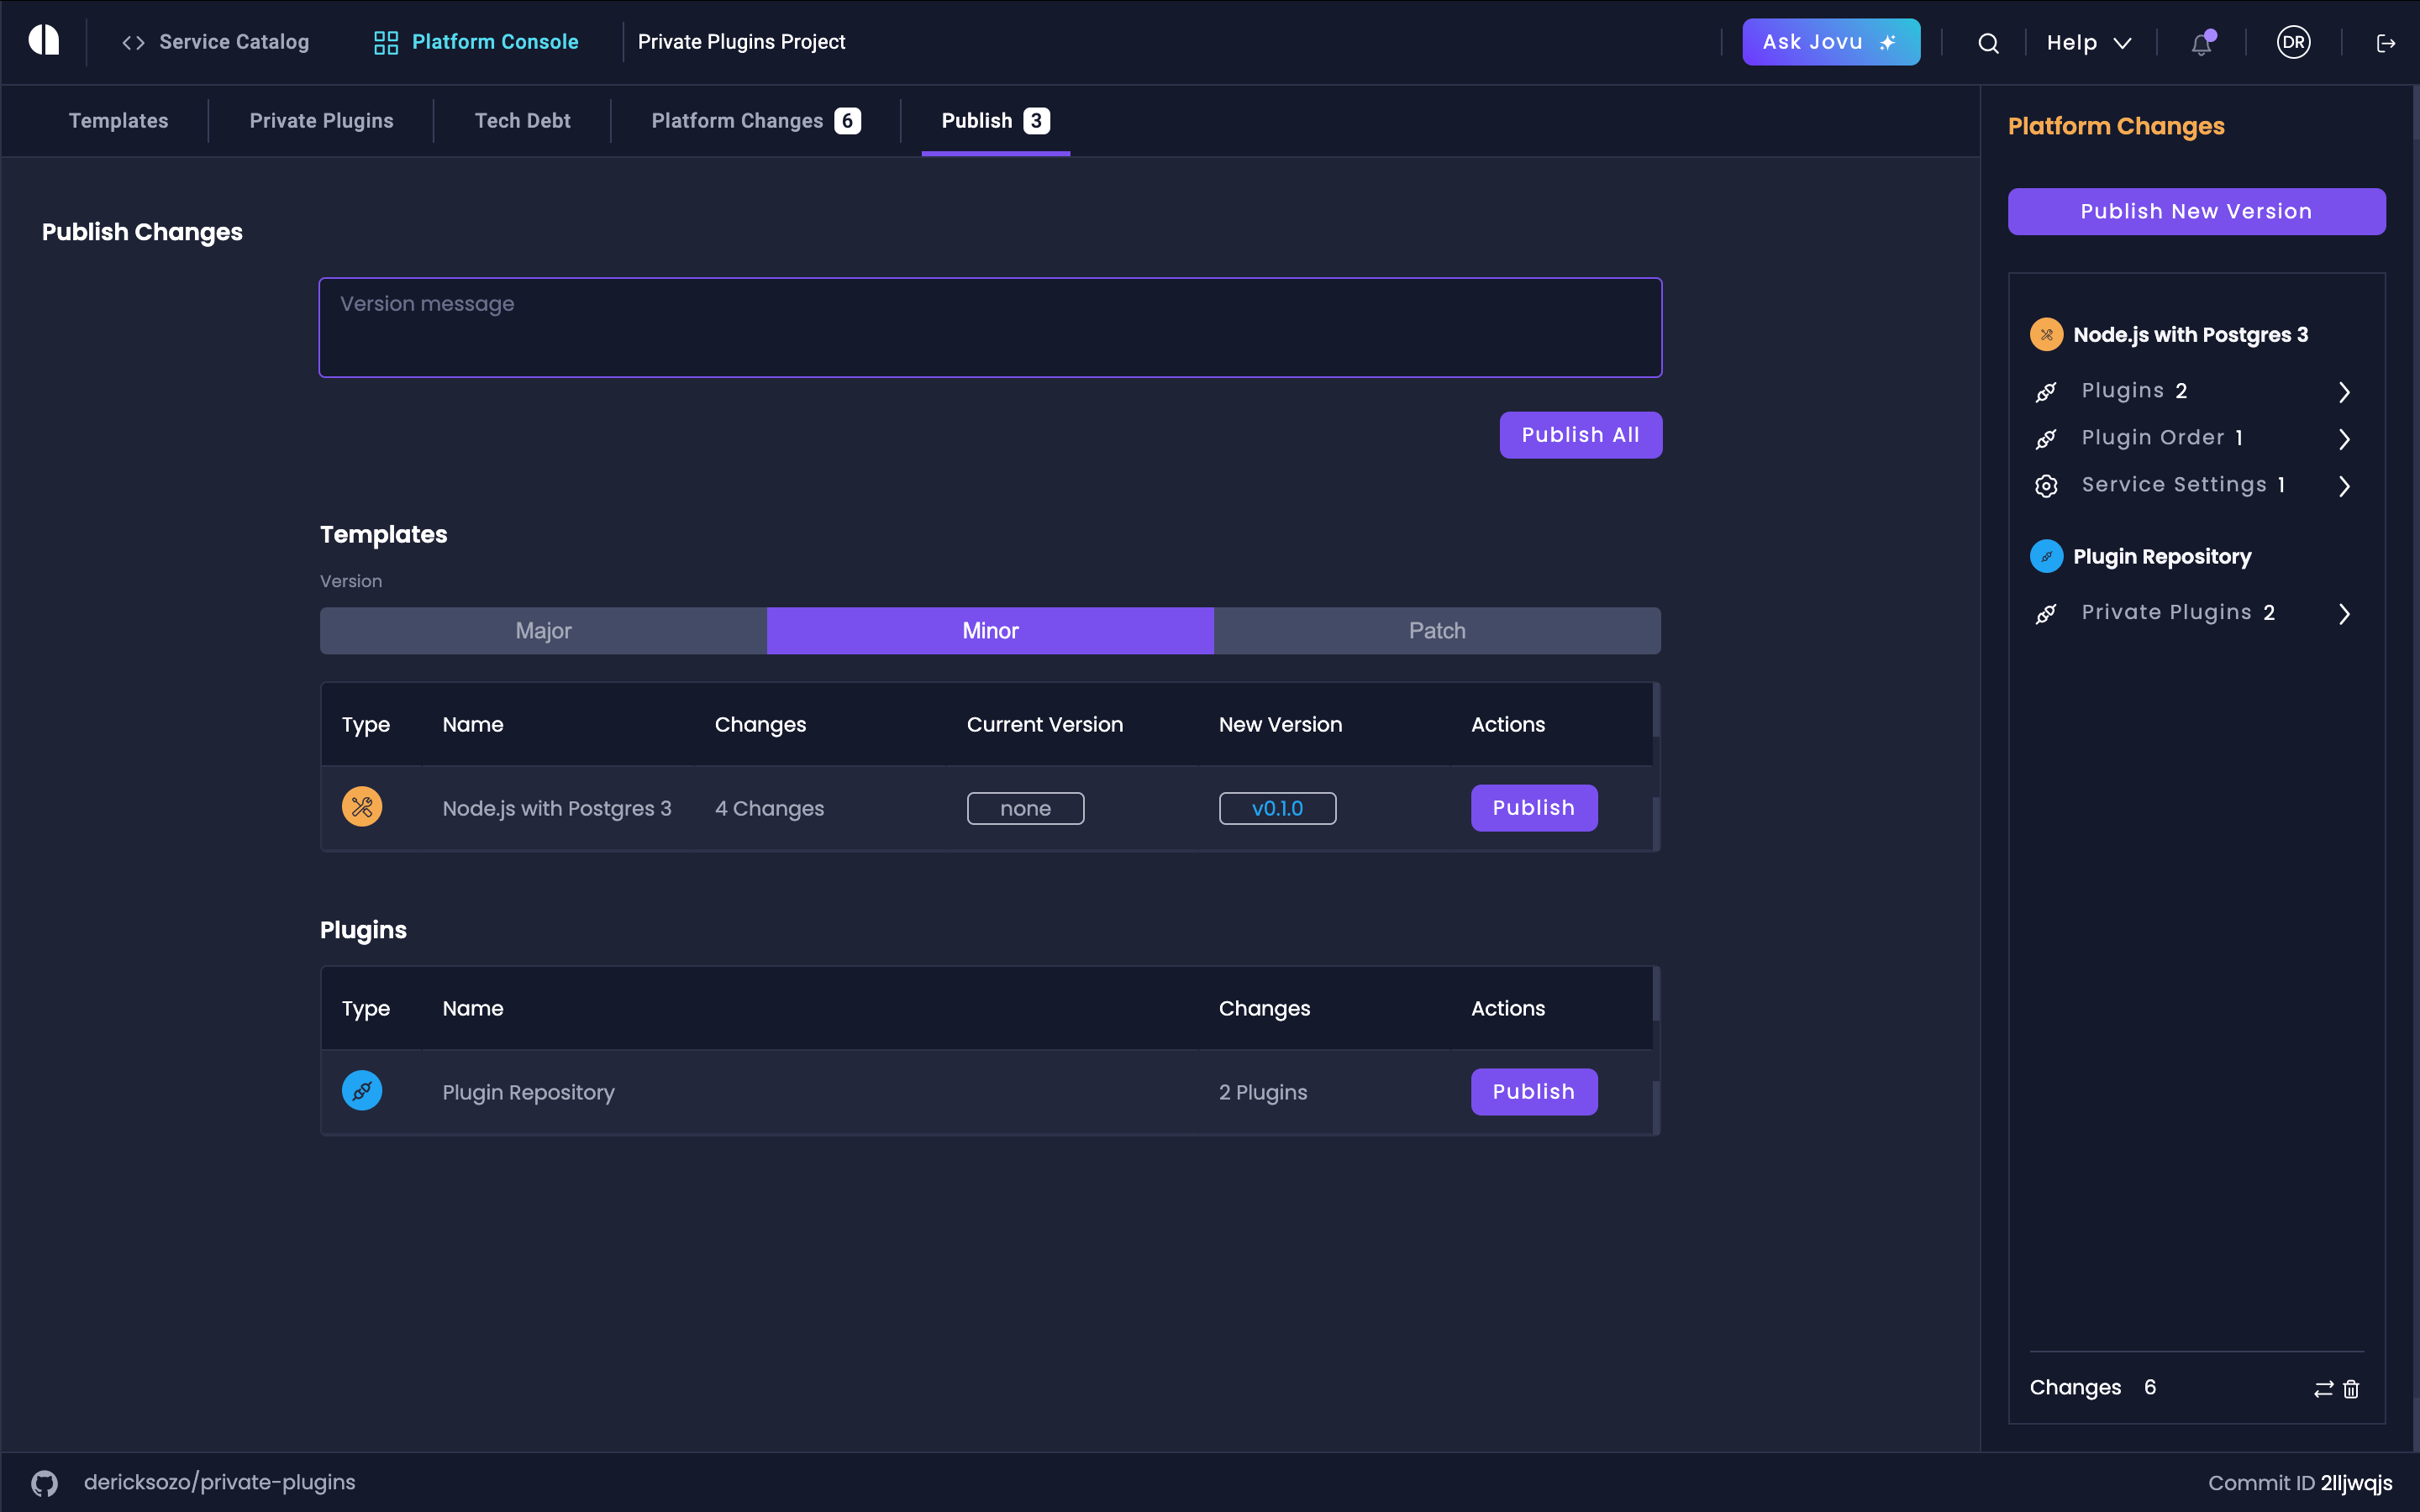
Task: Click the orange Node.js template icon in table
Action: tap(362, 807)
